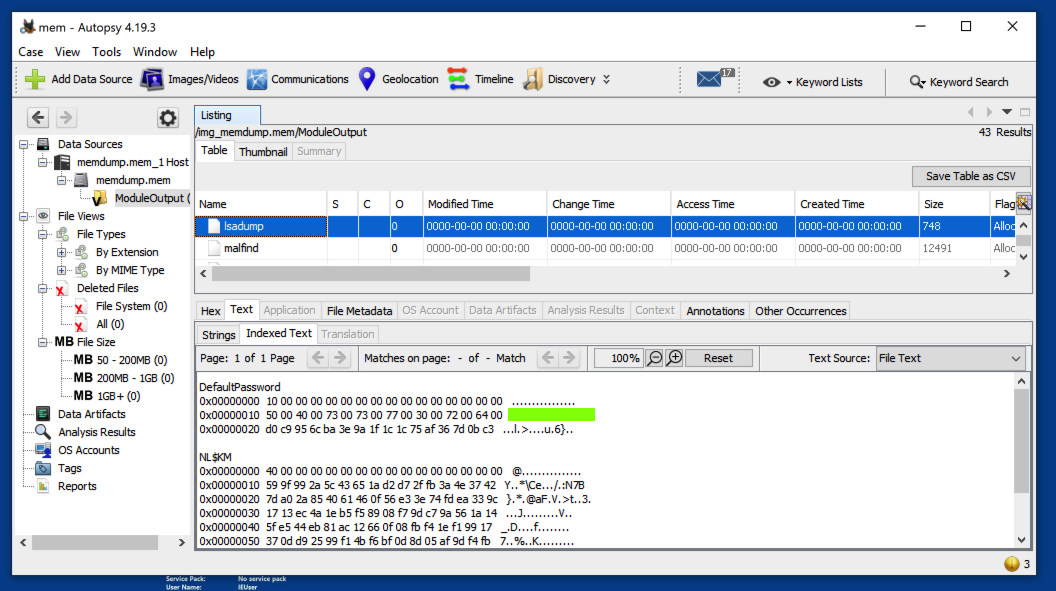Click the Add Data Source plus icon

click(34, 79)
